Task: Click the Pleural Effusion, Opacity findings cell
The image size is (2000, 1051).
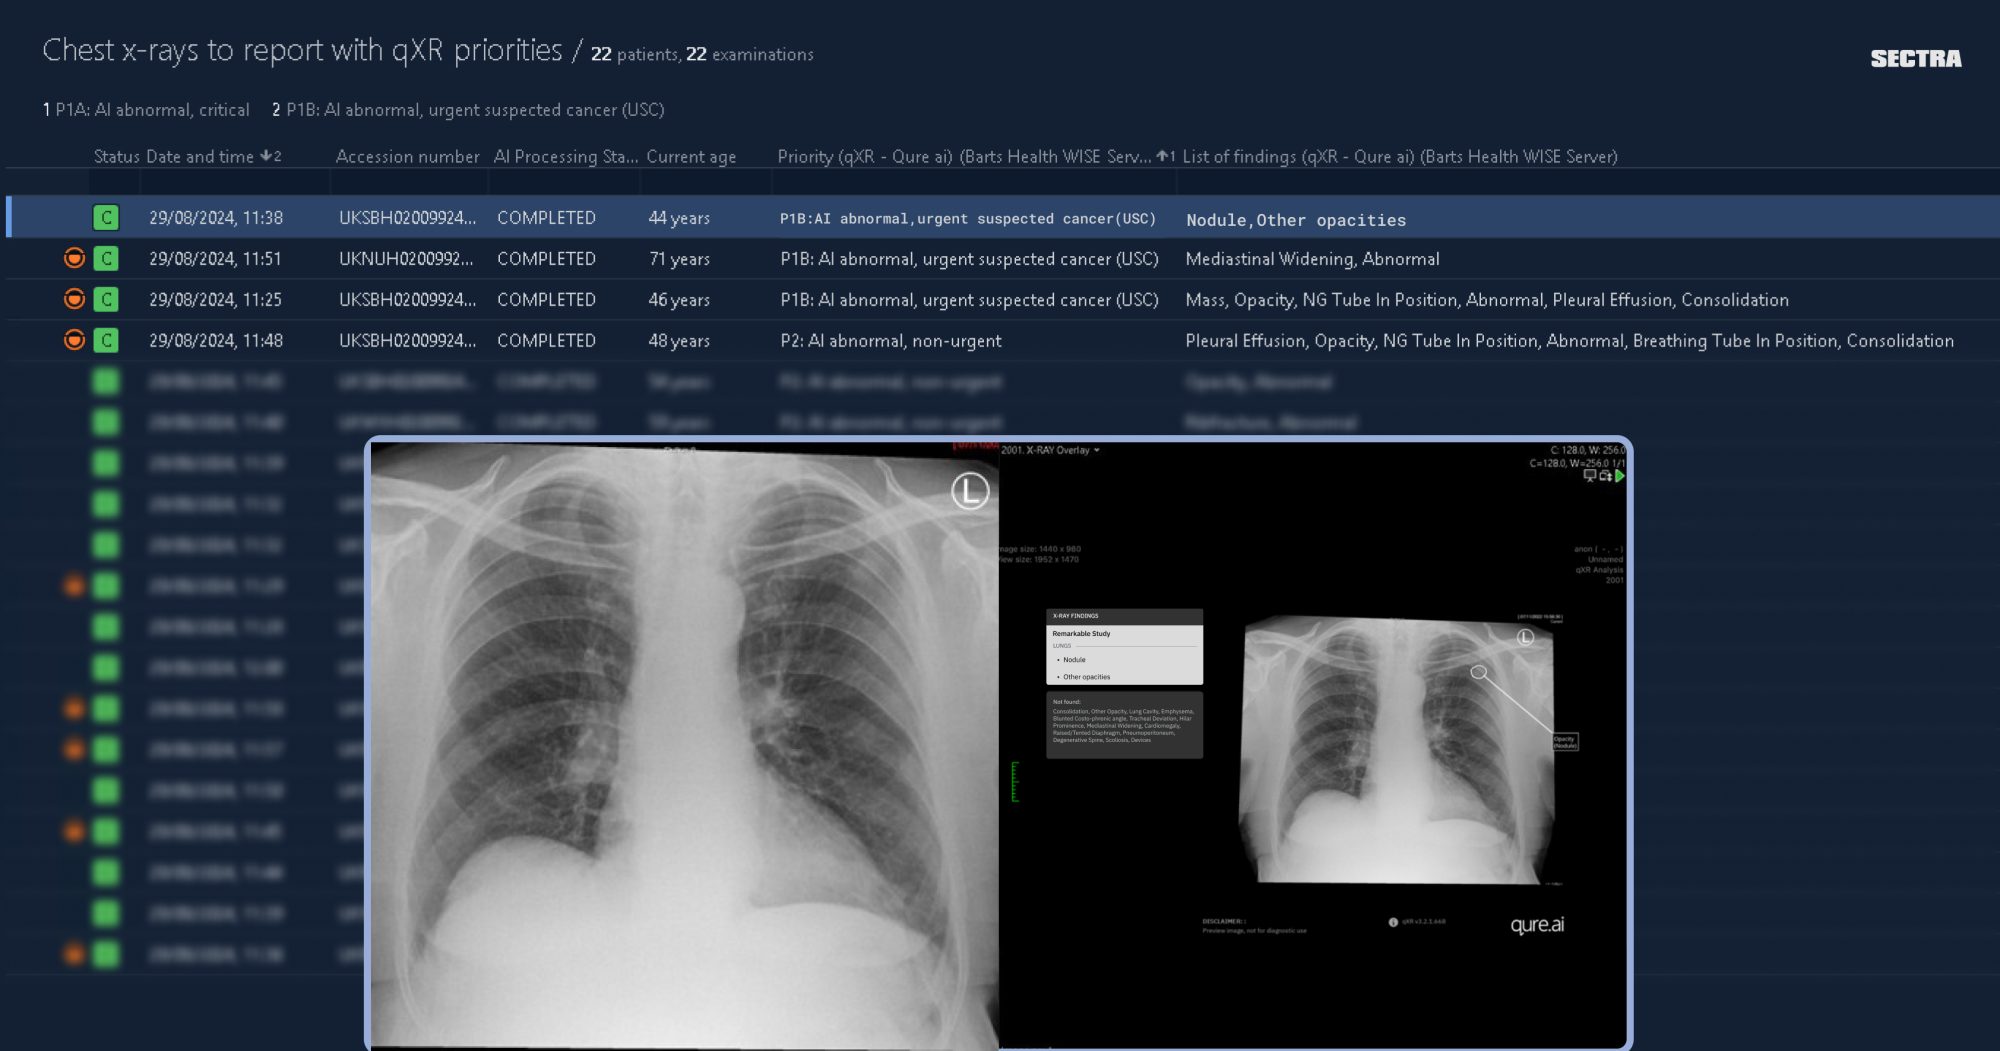Action: coord(1570,340)
